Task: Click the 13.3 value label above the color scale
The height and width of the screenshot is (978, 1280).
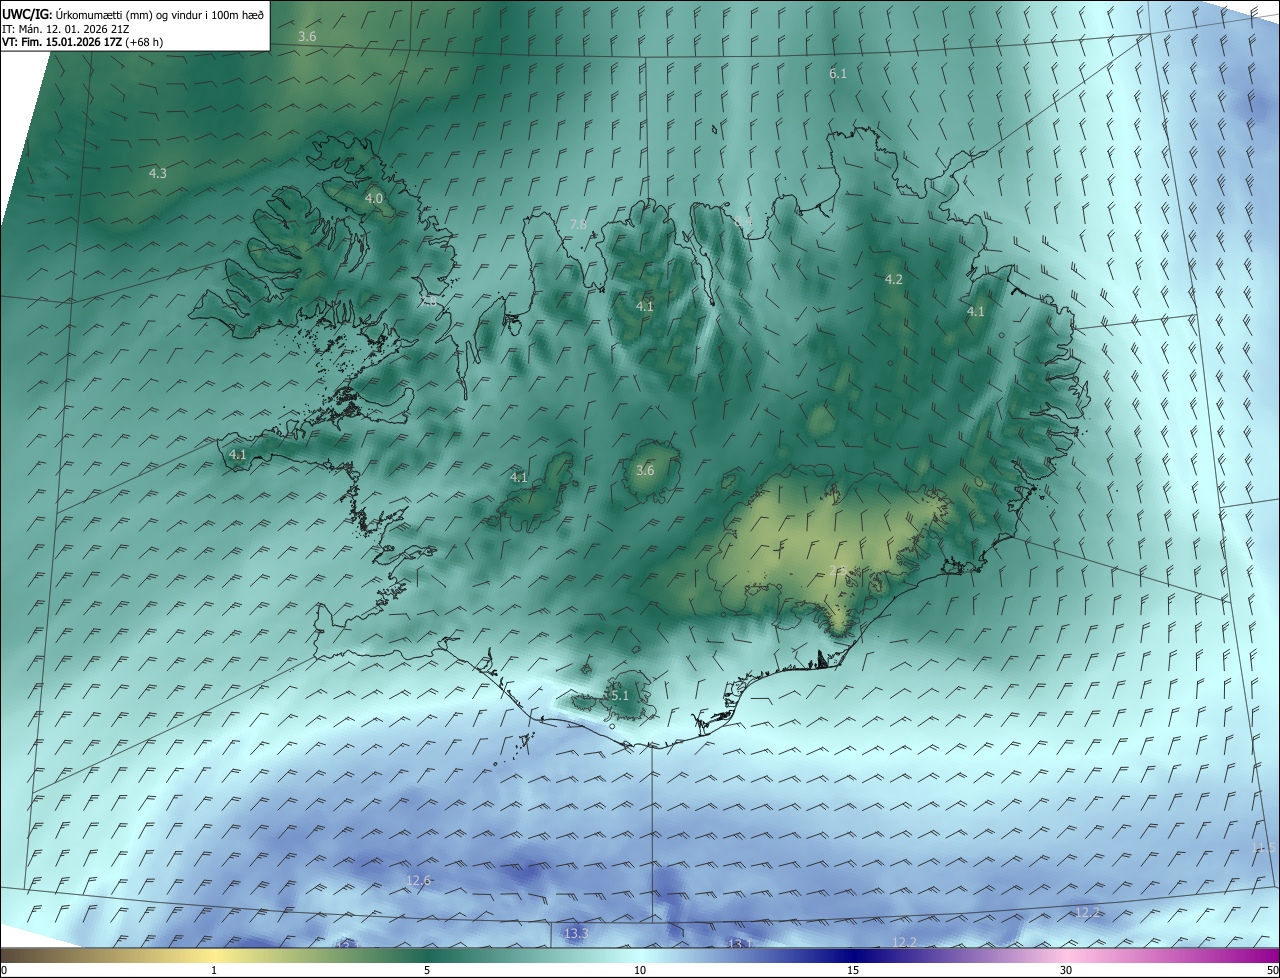Action: pyautogui.click(x=576, y=934)
